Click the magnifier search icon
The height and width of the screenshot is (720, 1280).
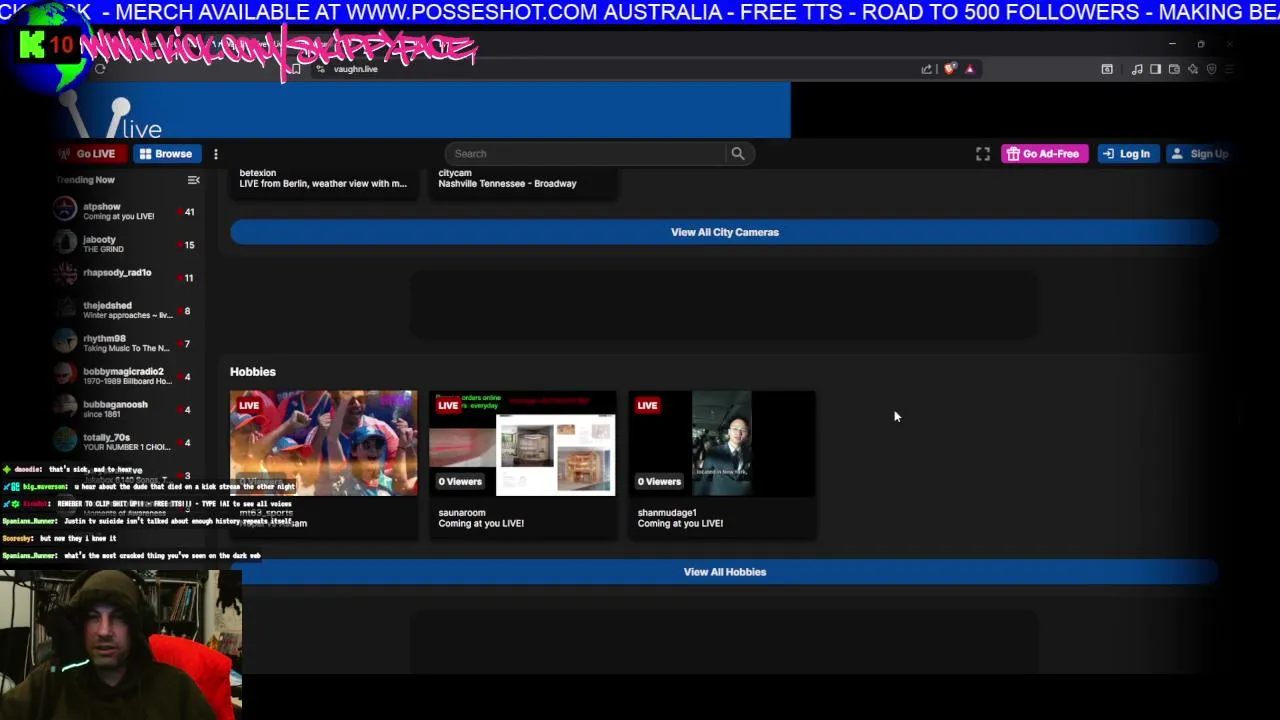pos(738,154)
